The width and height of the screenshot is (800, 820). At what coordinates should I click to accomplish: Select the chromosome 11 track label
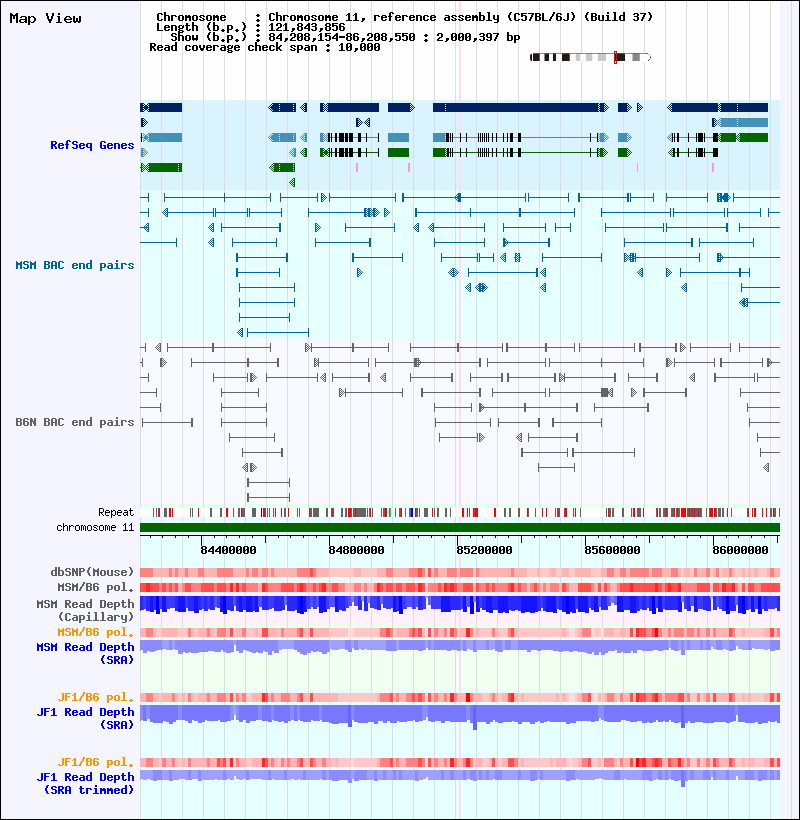[x=95, y=527]
